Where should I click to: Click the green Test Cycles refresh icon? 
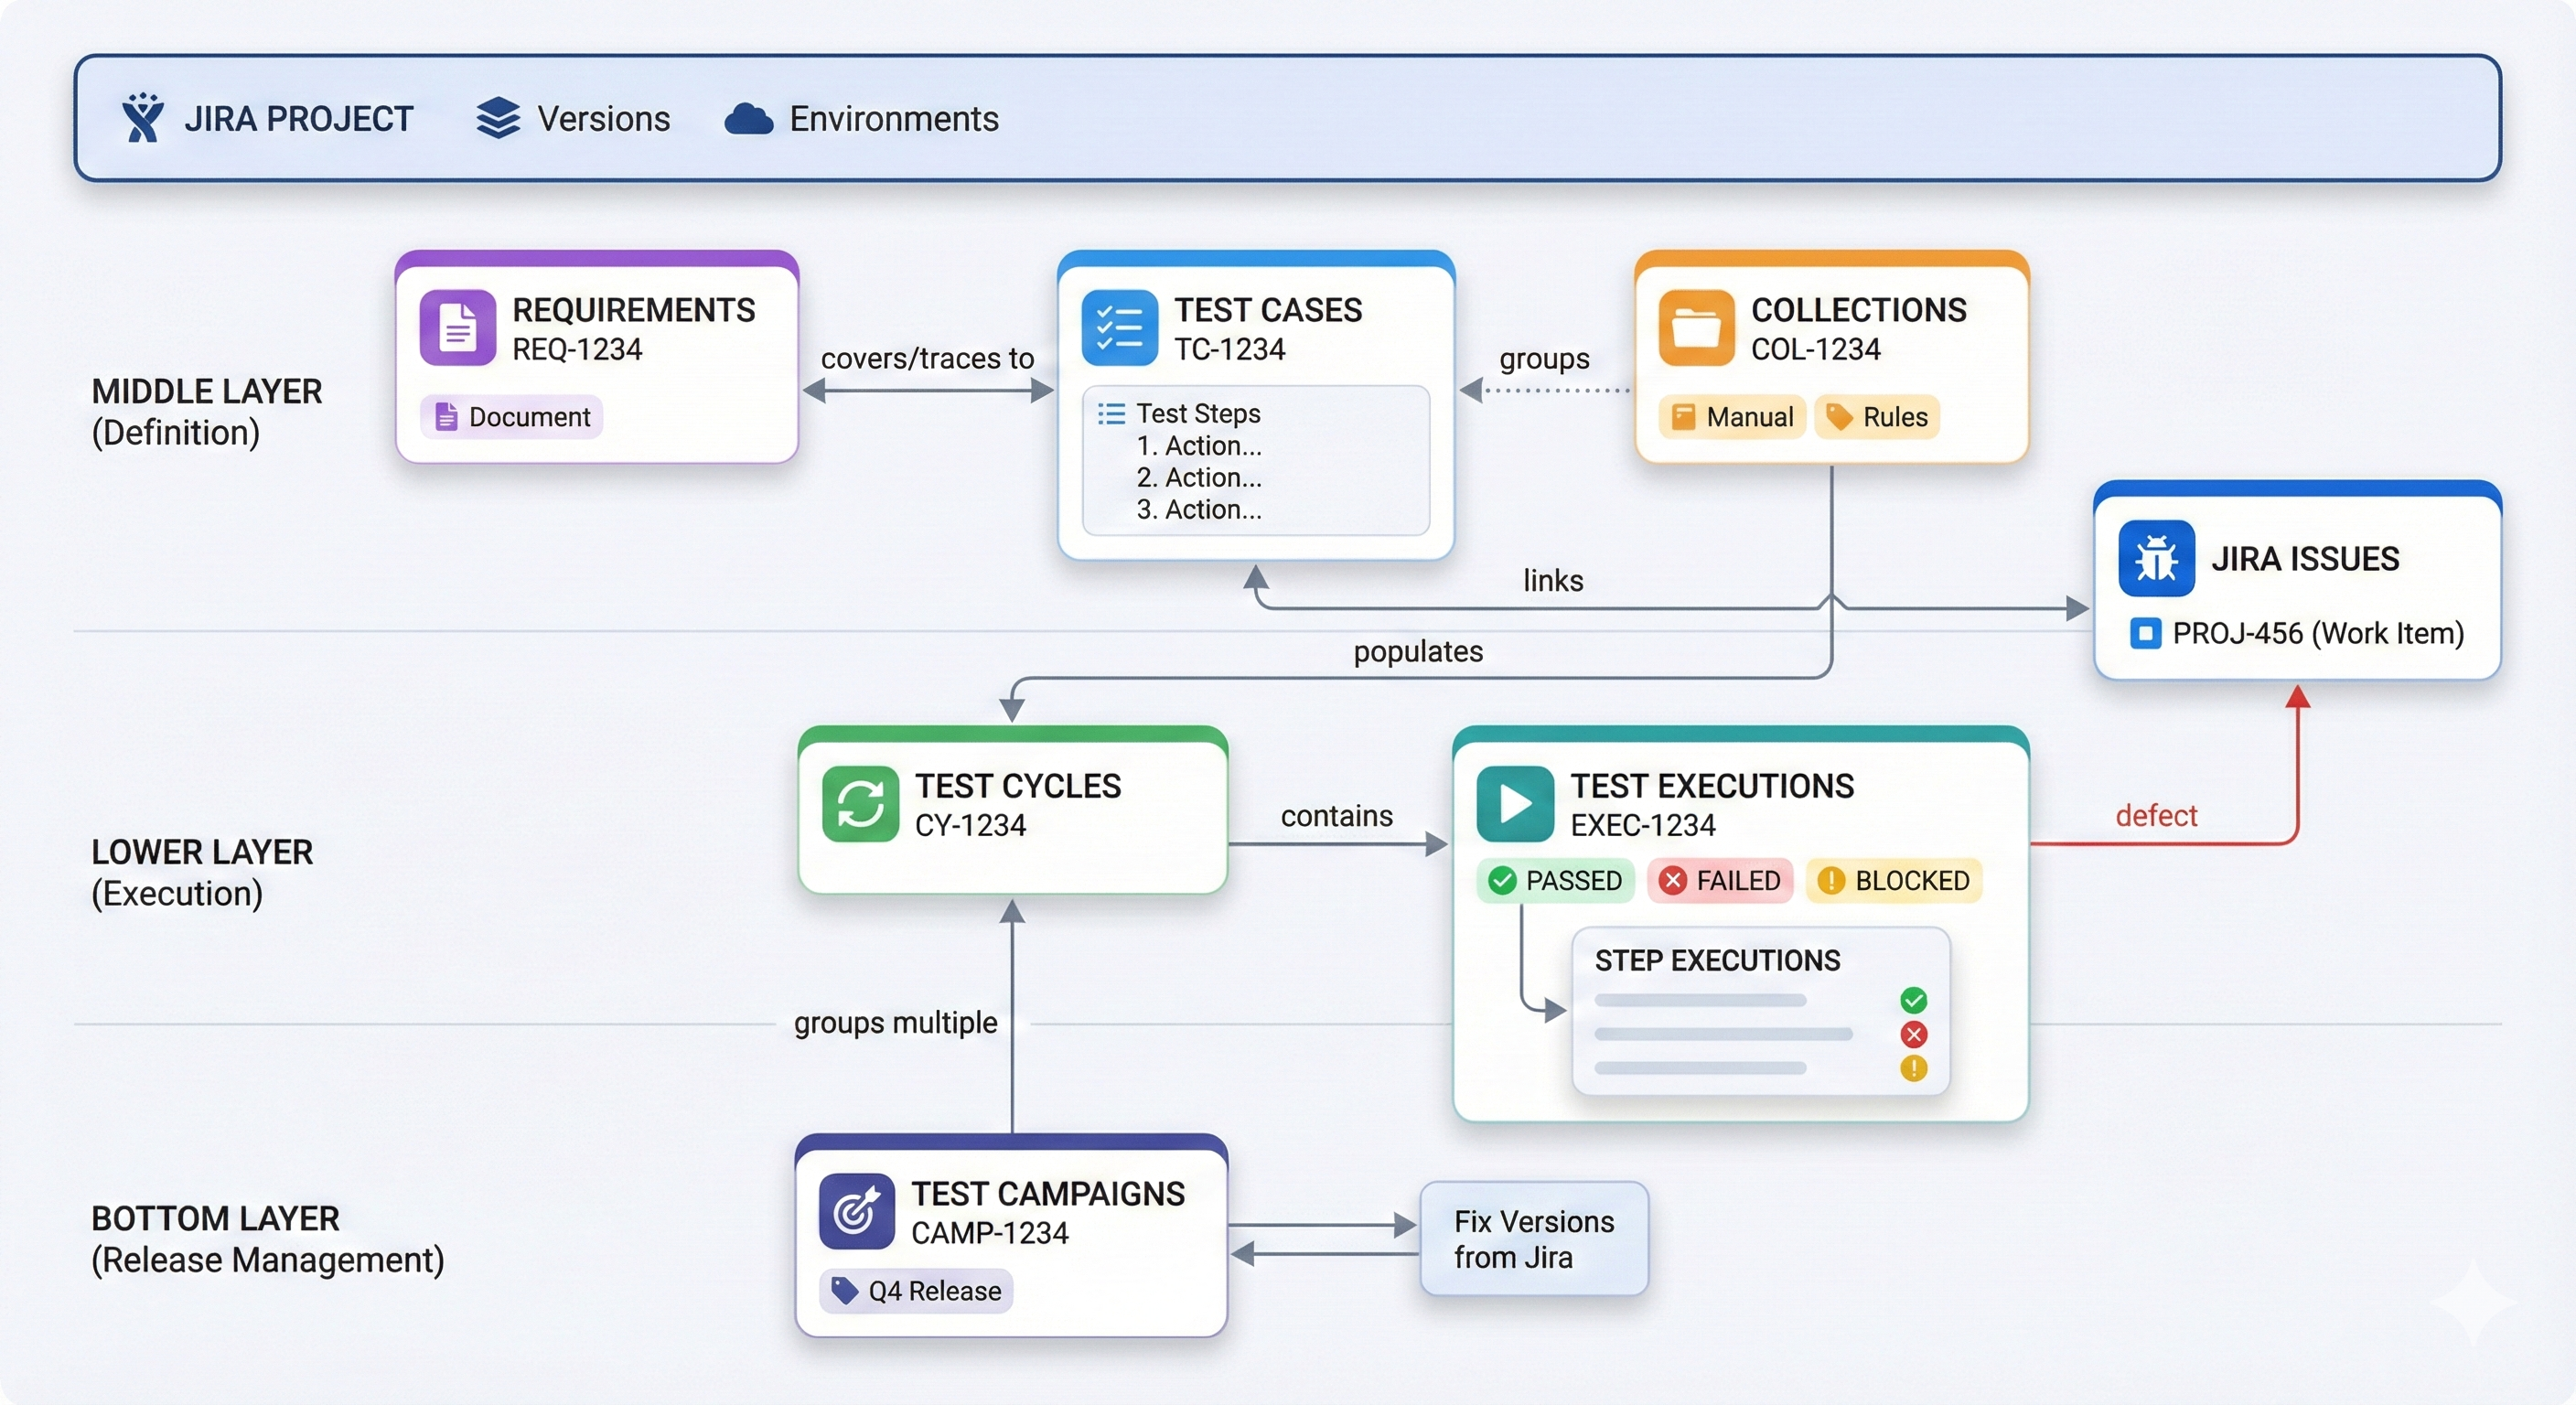860,803
